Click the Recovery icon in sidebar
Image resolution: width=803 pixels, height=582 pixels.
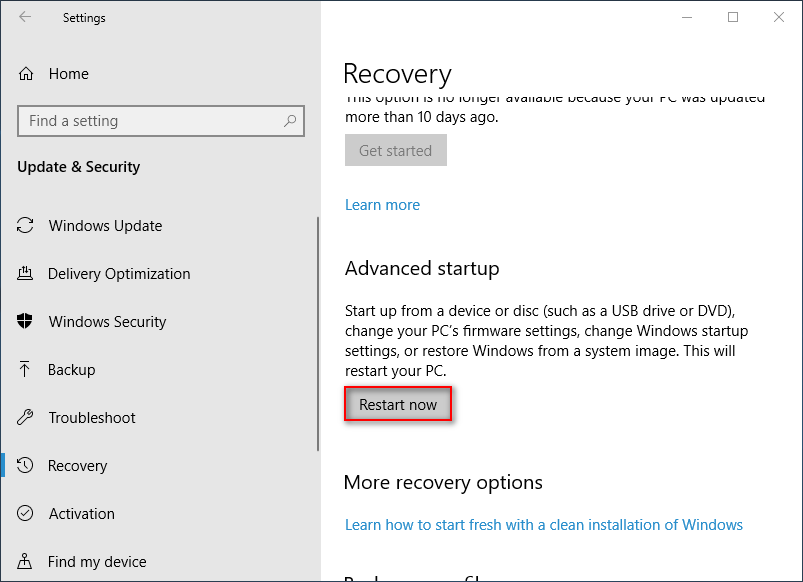coord(26,466)
